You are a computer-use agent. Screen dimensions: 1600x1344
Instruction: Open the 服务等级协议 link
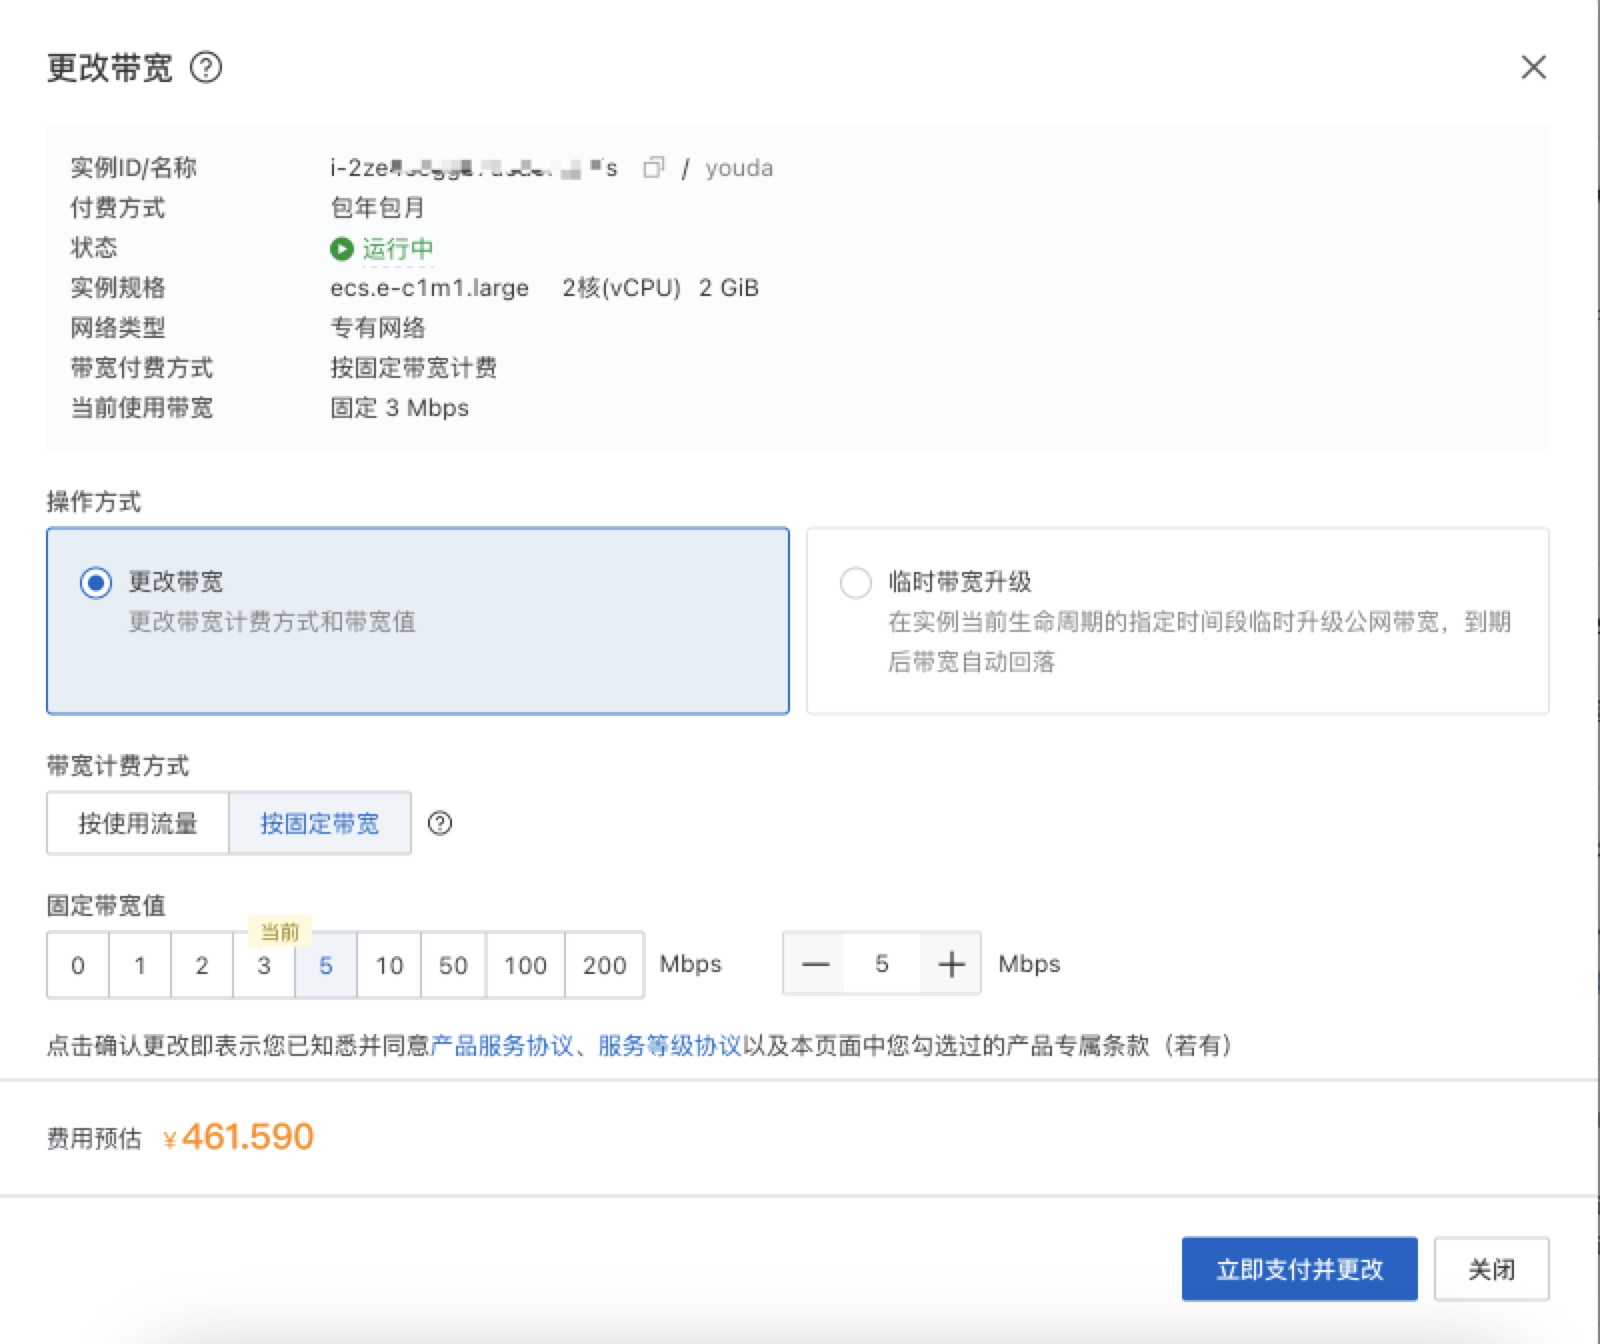coord(669,1046)
